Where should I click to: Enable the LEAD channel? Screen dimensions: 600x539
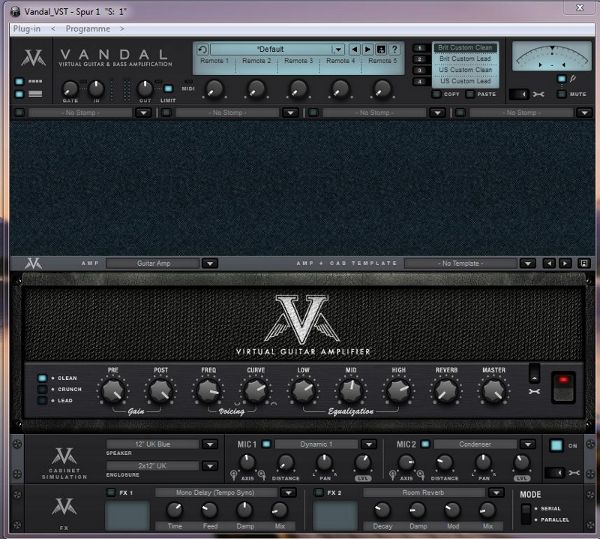point(42,401)
